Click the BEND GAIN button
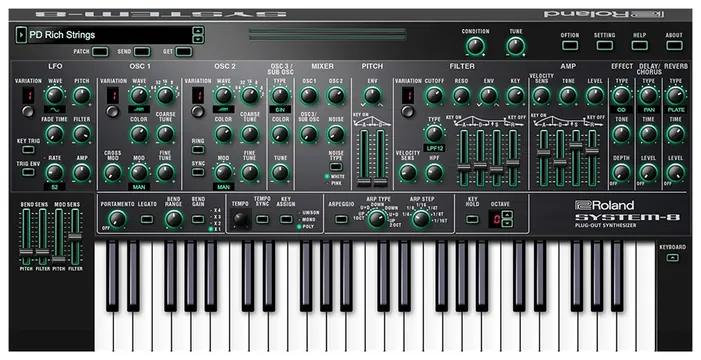Image resolution: width=701 pixels, height=360 pixels. click(198, 219)
